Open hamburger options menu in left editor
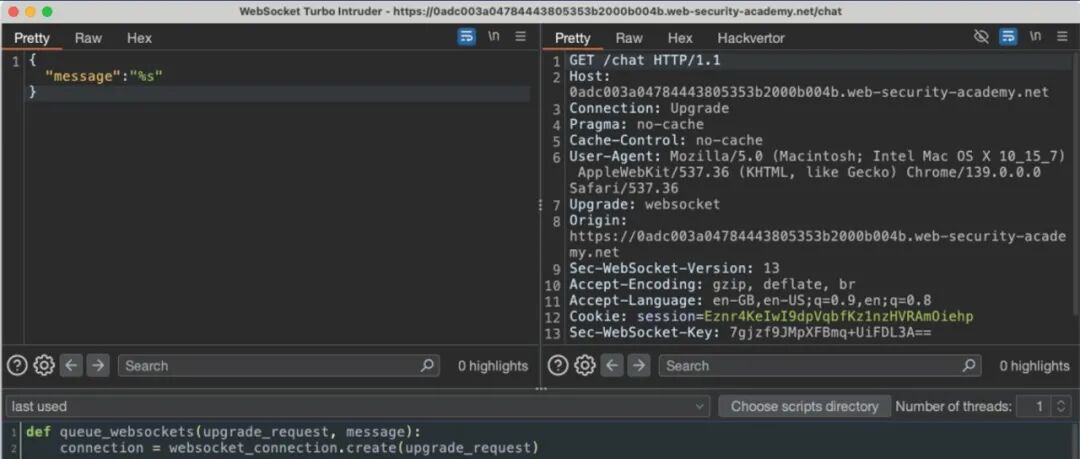This screenshot has width=1080, height=459. click(521, 37)
